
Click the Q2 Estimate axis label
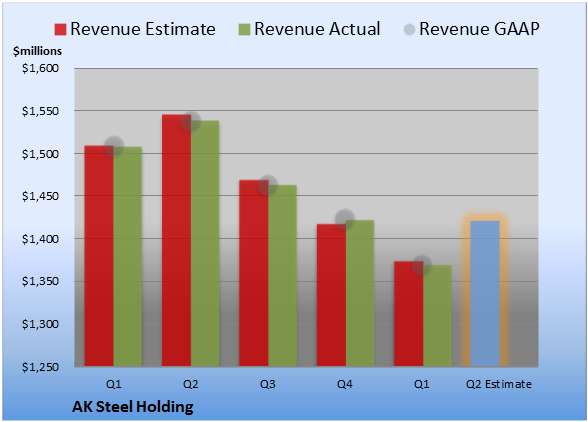click(499, 384)
